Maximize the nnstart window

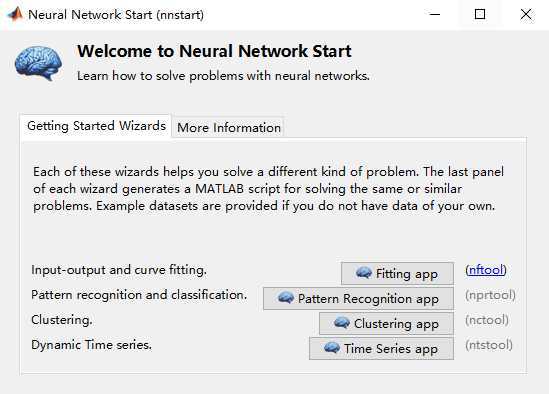point(480,14)
